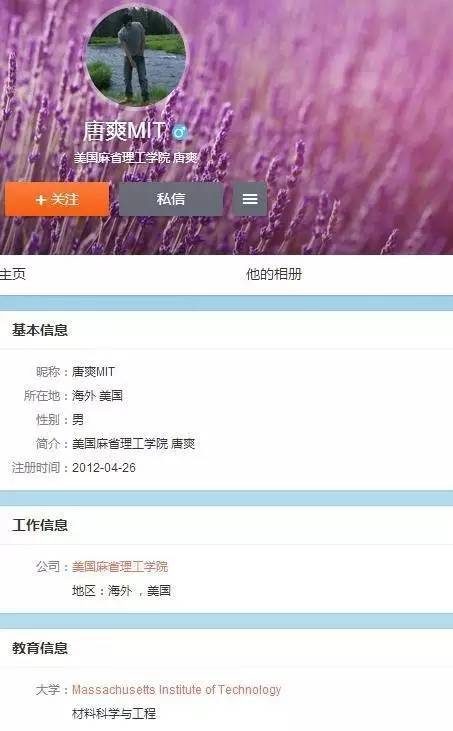
Task: Click the male gender icon beside 唐爽MIT
Action: (x=179, y=132)
